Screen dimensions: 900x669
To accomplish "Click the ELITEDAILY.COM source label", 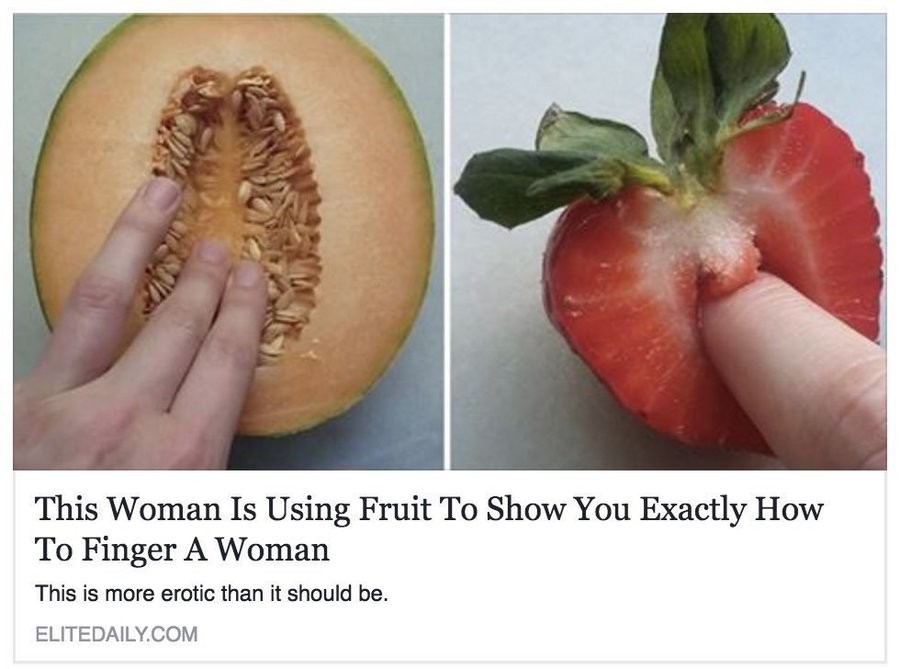I will click(x=117, y=634).
